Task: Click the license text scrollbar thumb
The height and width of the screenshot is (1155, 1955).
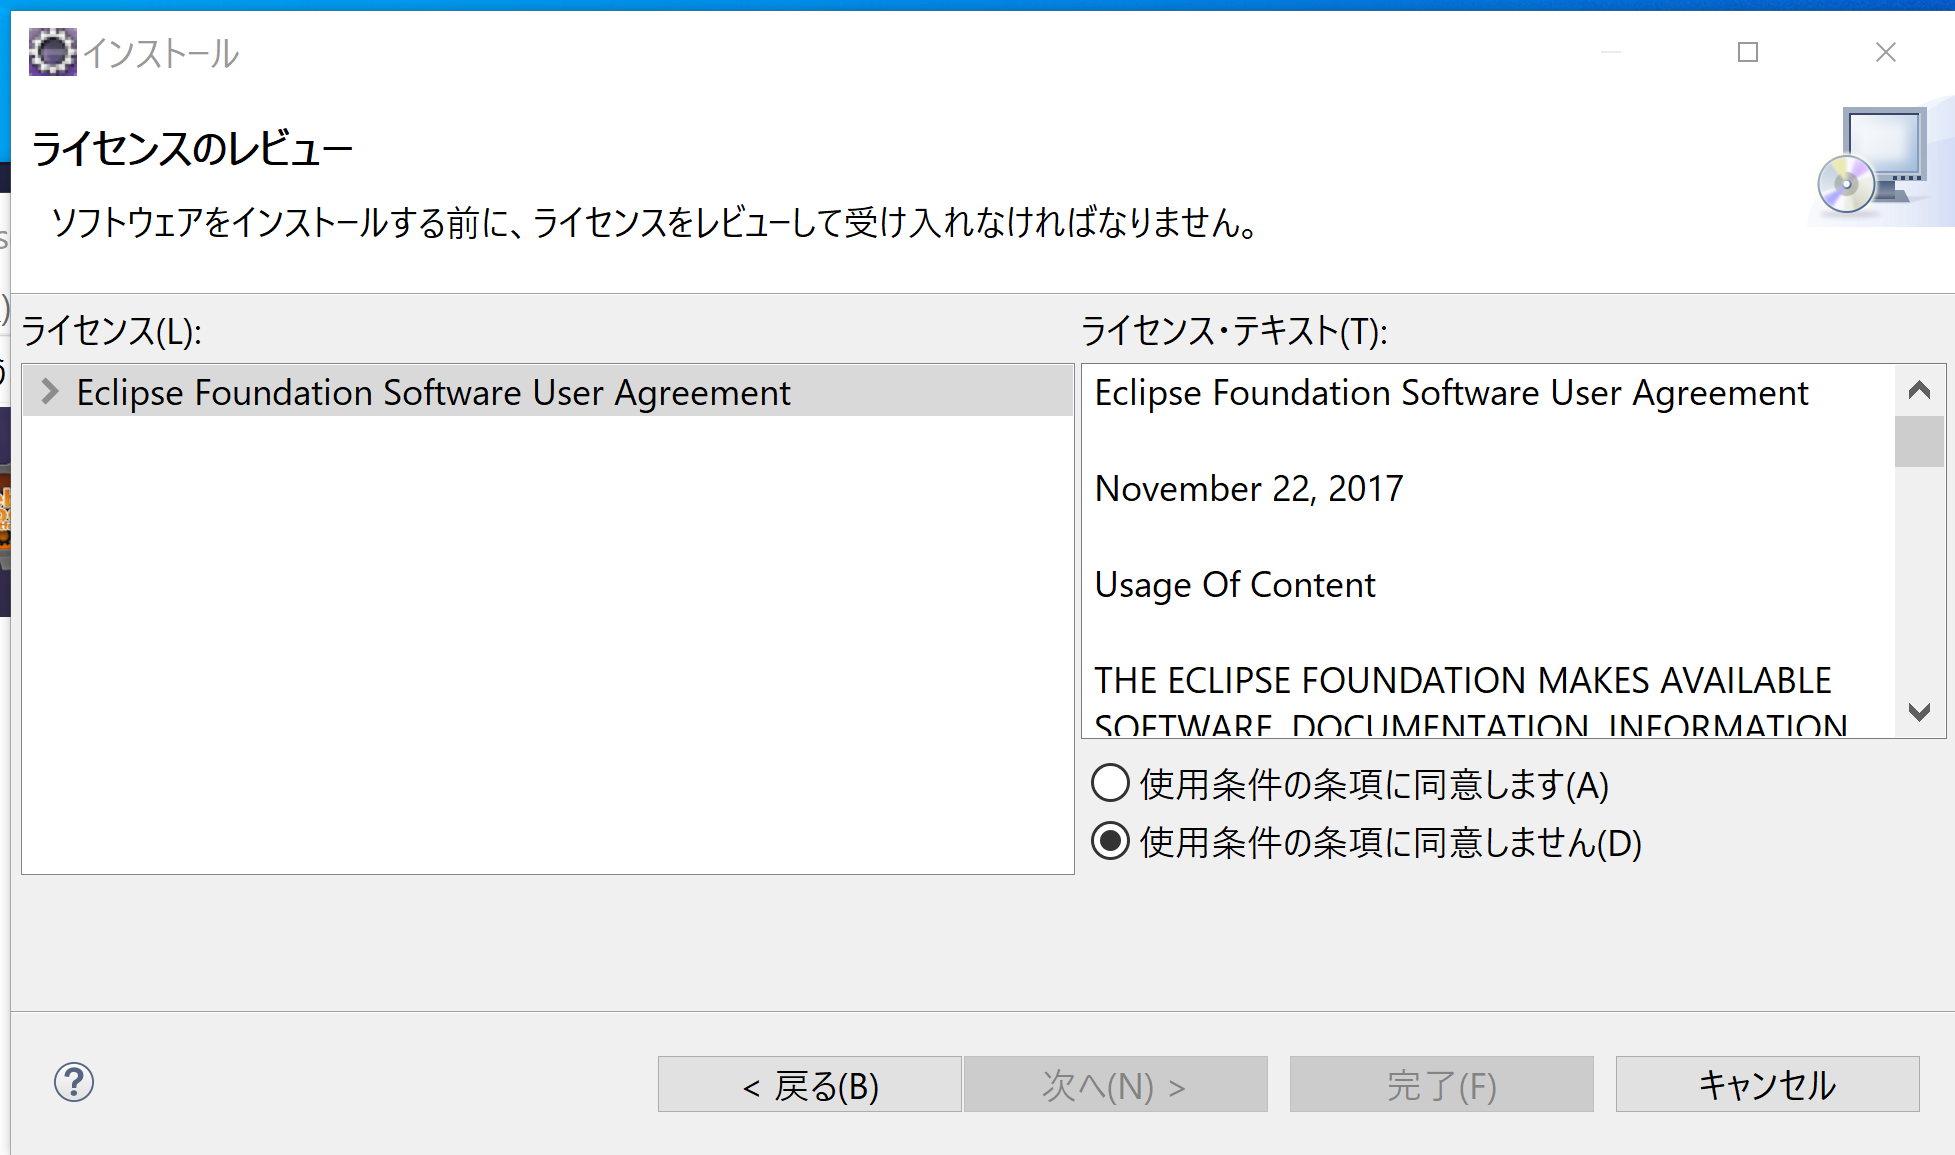Action: pyautogui.click(x=1919, y=441)
